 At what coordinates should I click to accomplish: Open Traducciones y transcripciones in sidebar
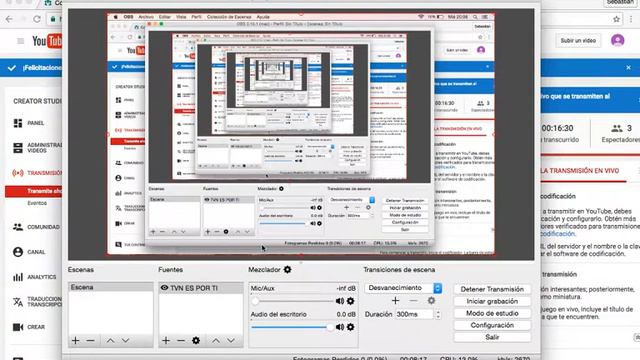pyautogui.click(x=37, y=302)
